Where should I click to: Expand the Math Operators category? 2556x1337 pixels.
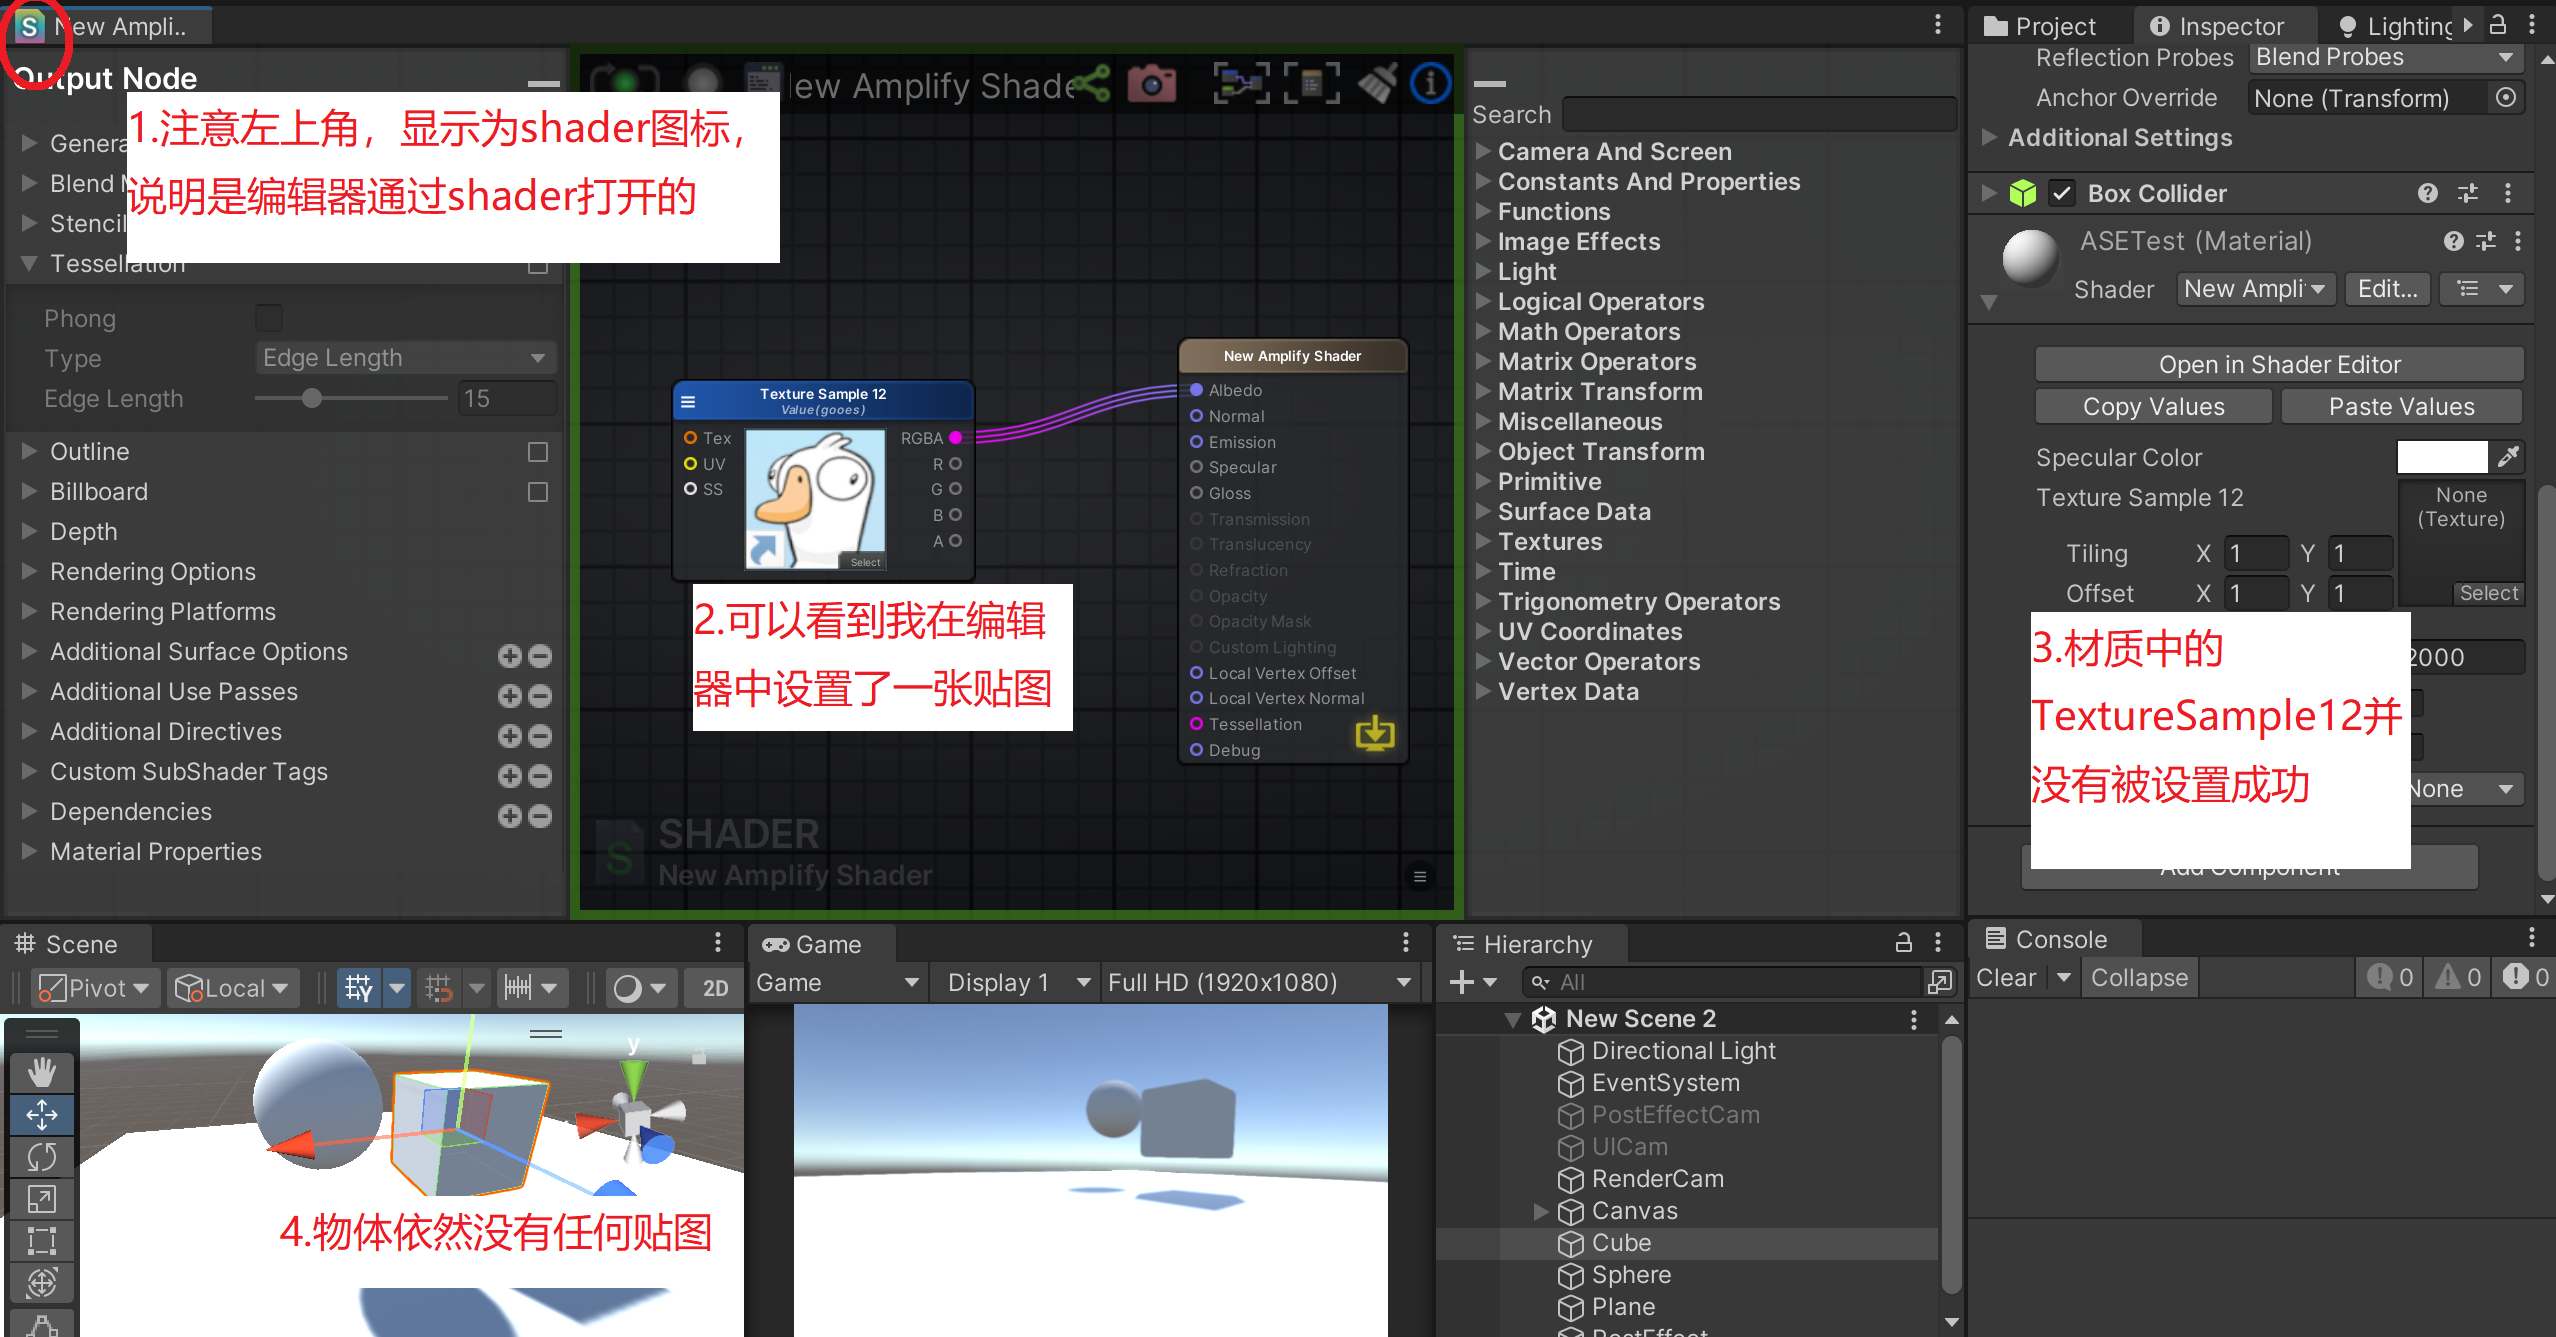coord(1588,332)
